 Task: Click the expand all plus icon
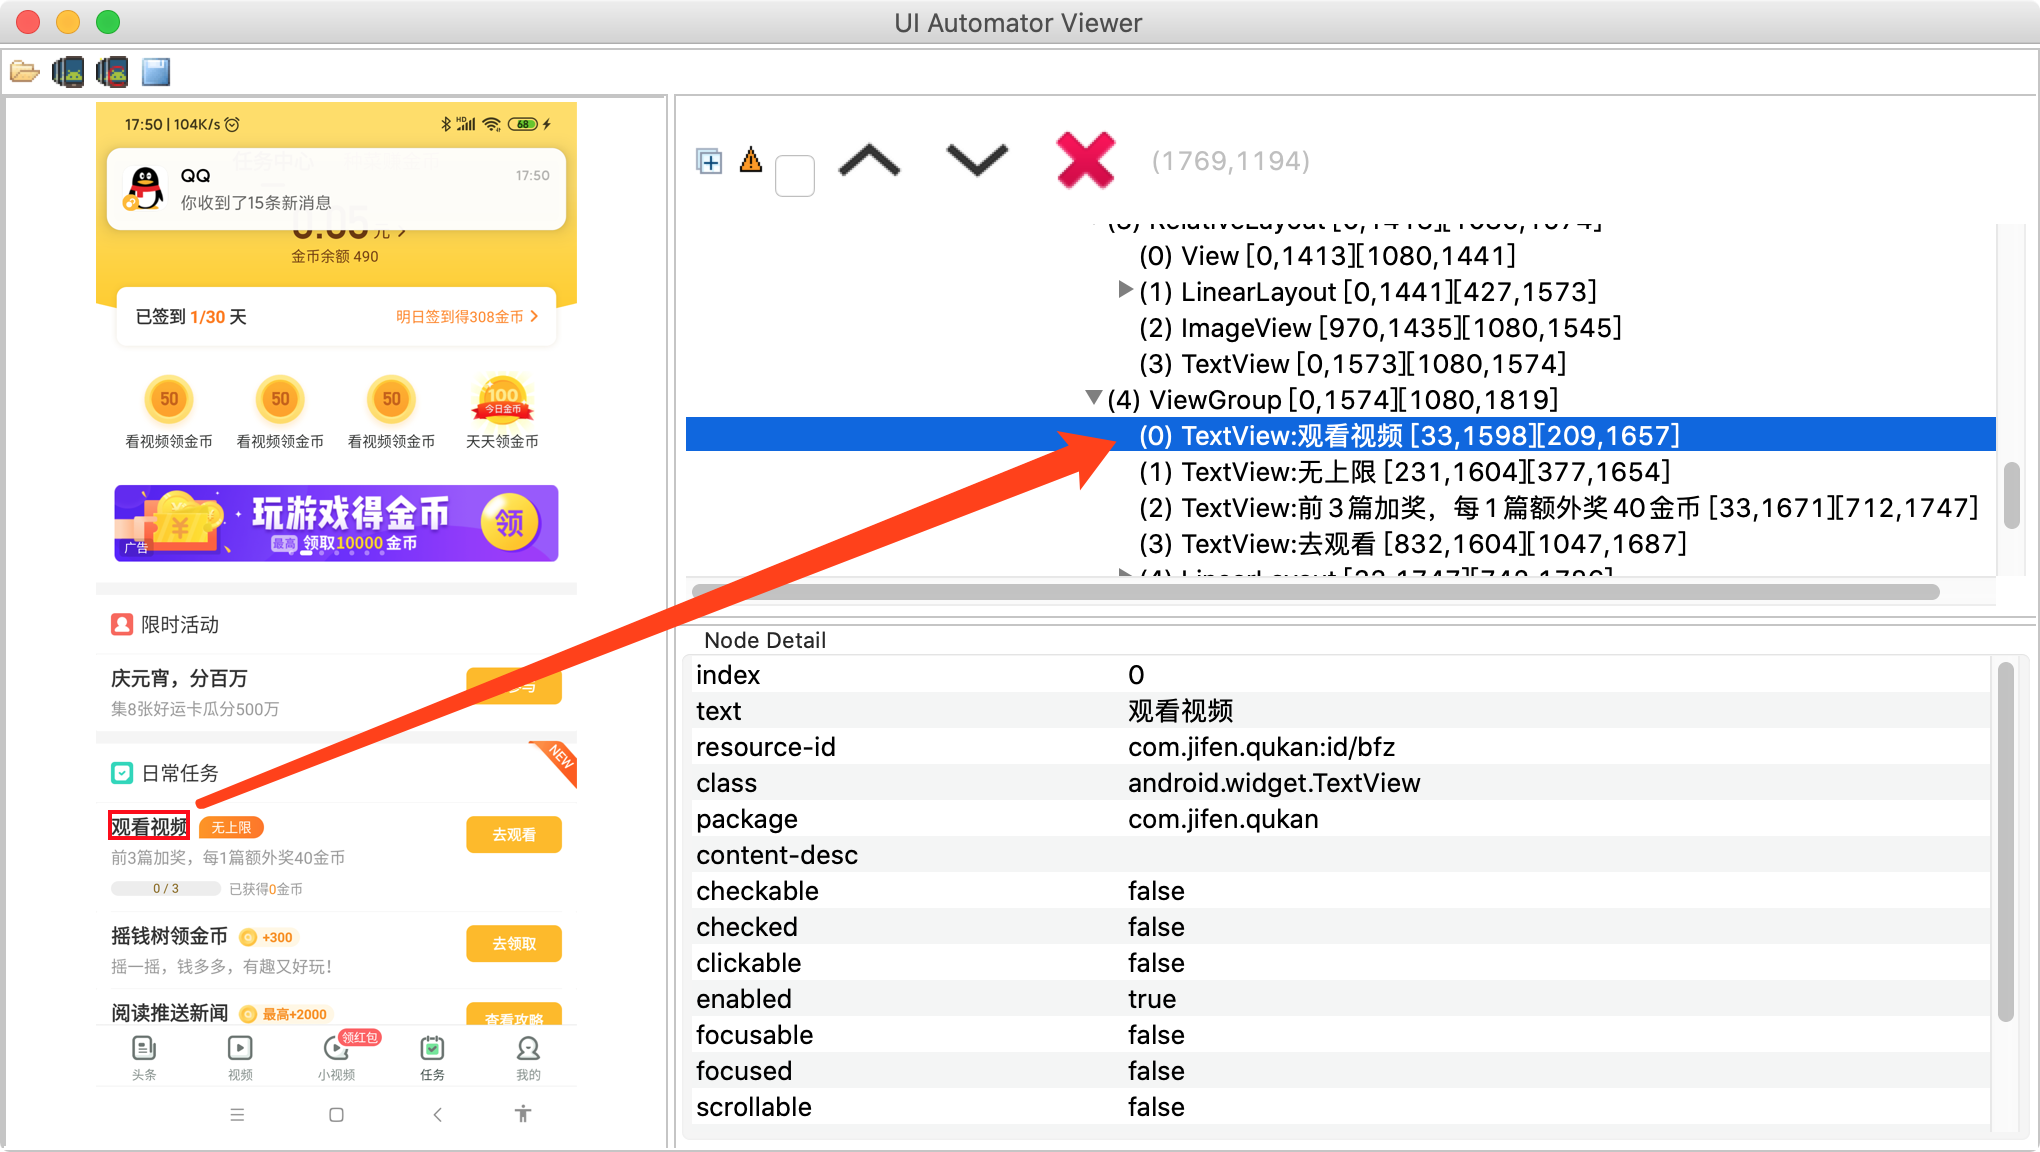(x=709, y=161)
